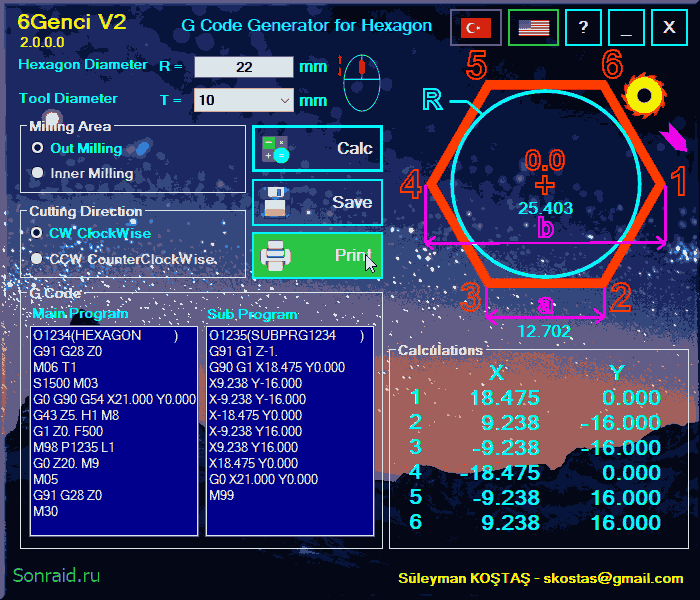Click the 'S1500 M03' line

[x=66, y=383]
